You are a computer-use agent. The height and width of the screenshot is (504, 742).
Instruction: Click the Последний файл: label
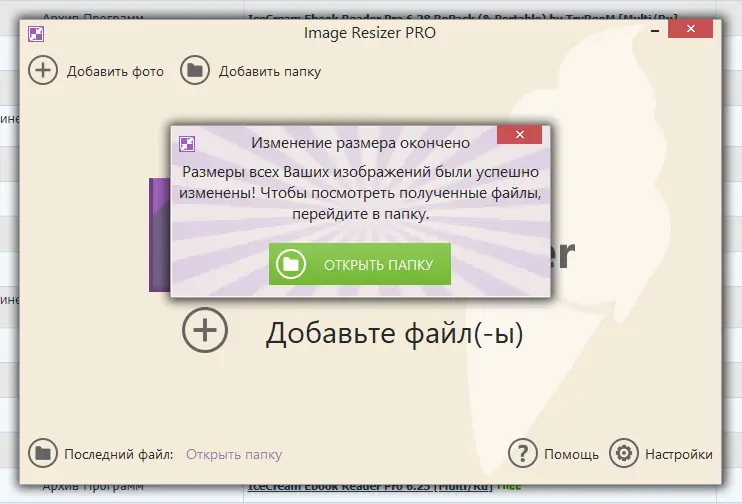click(x=119, y=454)
